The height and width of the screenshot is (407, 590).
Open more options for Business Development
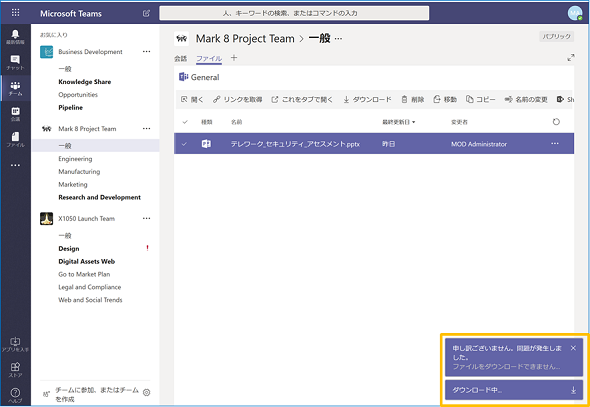[x=146, y=52]
